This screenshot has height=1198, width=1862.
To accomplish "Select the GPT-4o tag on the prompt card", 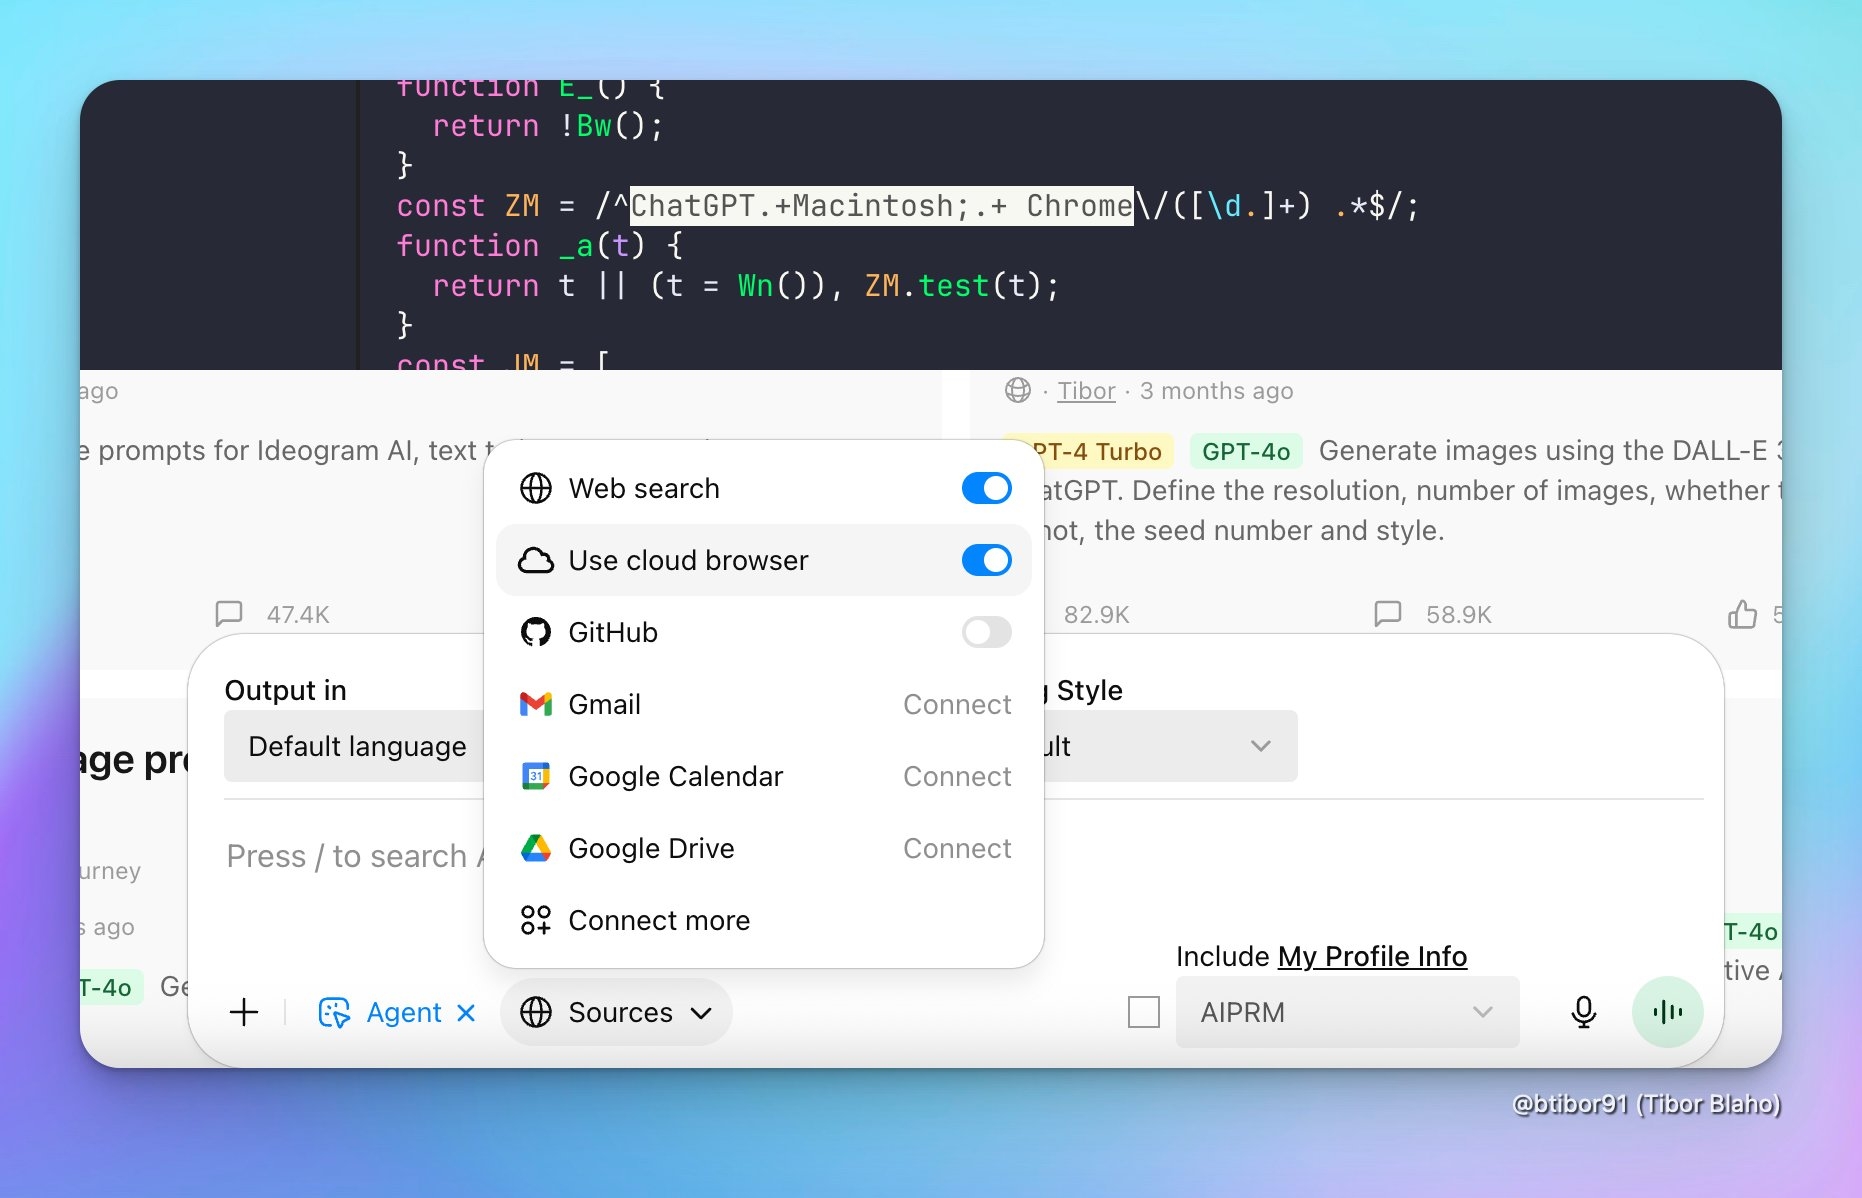I will coord(1245,451).
